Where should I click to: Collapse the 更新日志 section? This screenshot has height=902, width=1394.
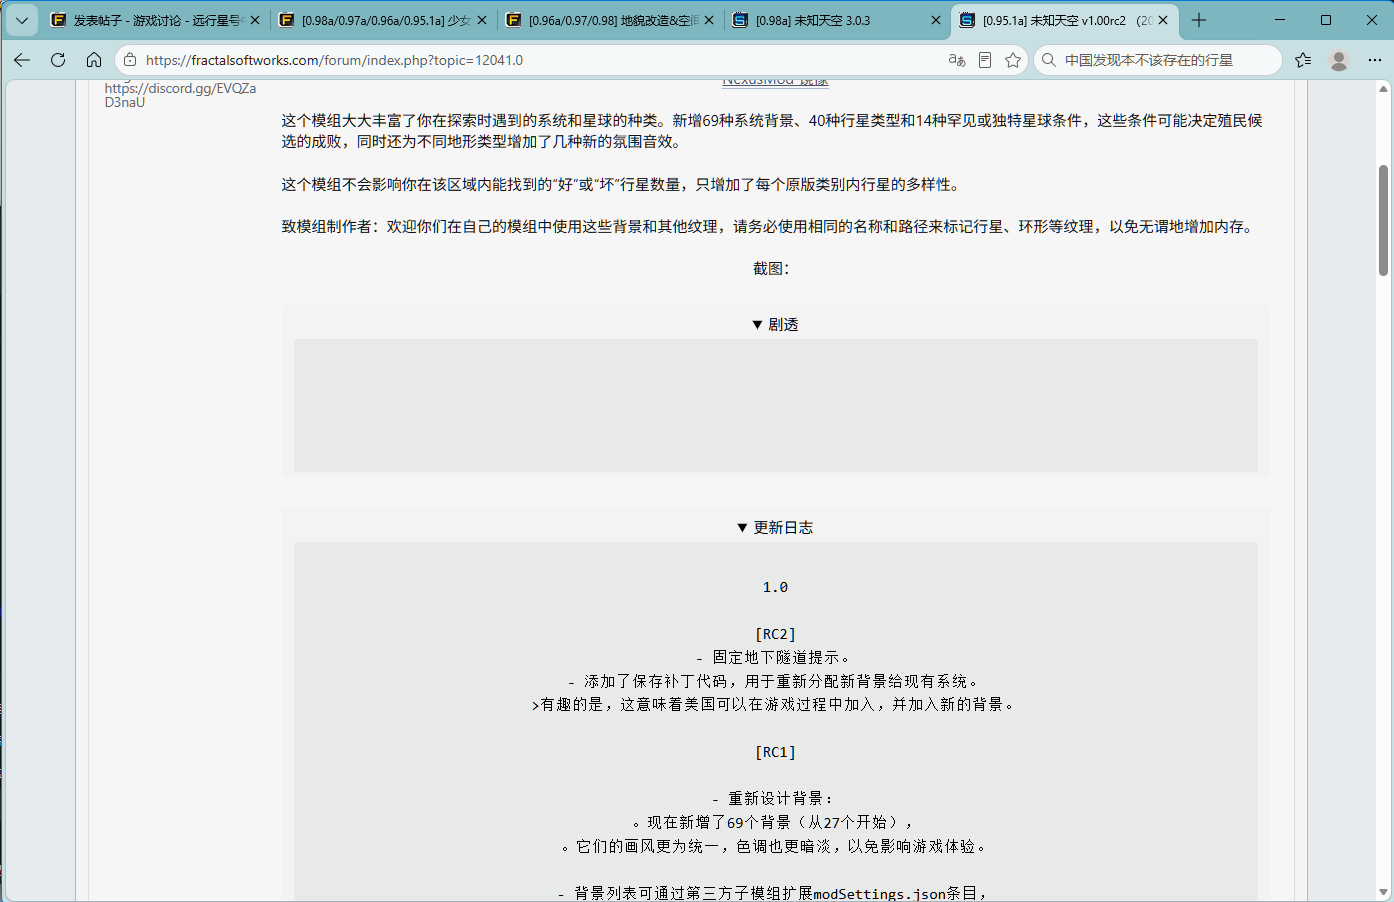(775, 527)
